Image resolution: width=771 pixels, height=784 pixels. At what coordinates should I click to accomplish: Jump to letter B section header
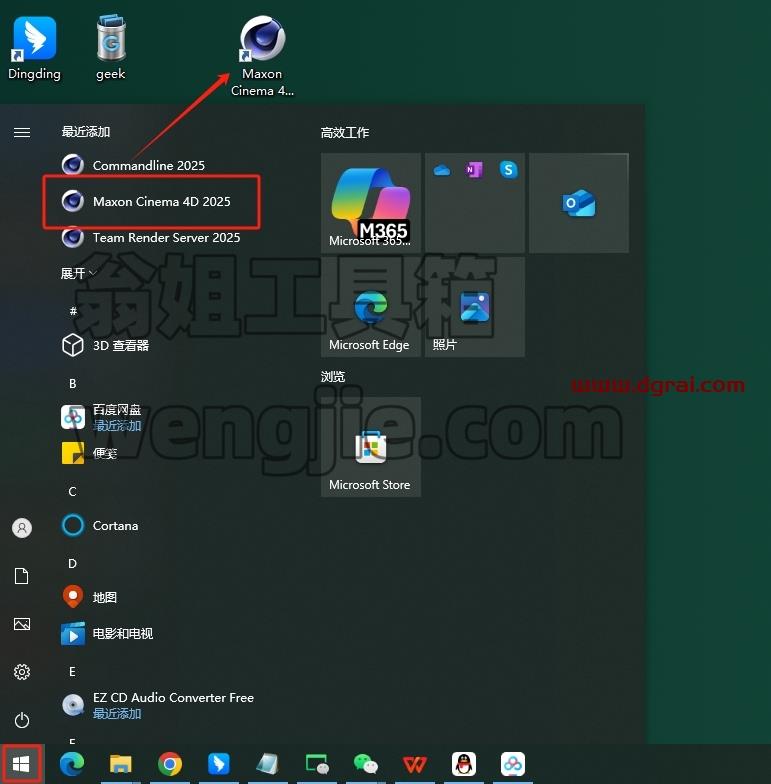(72, 384)
